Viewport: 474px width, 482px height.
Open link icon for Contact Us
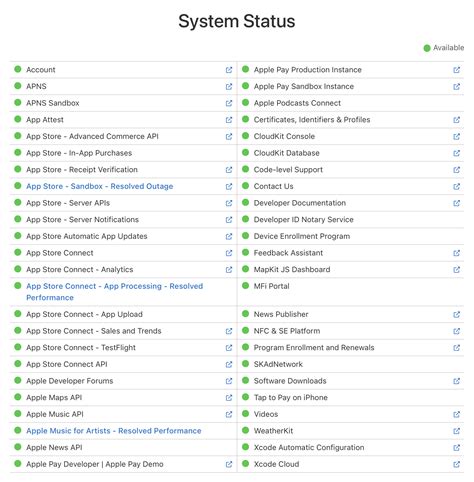coord(457,186)
